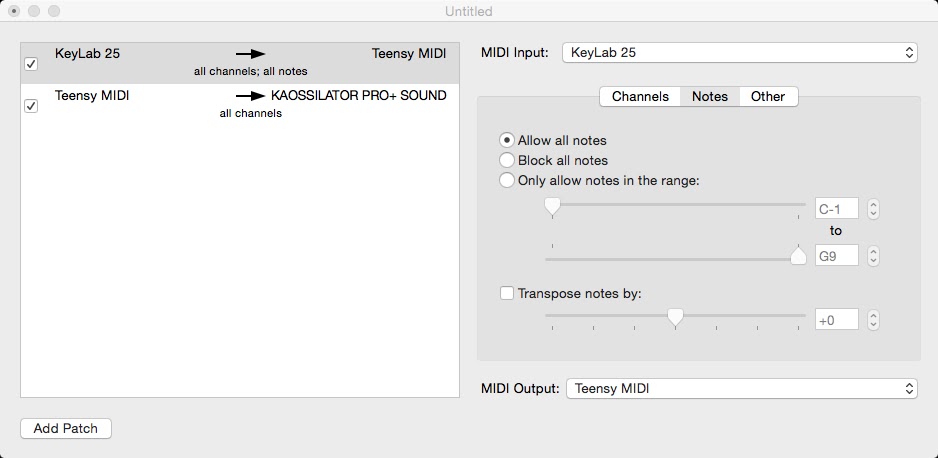Click the arrow icon before KAOSSILATOR PRO+ SOUND
Viewport: 938px width, 458px height.
pos(251,96)
